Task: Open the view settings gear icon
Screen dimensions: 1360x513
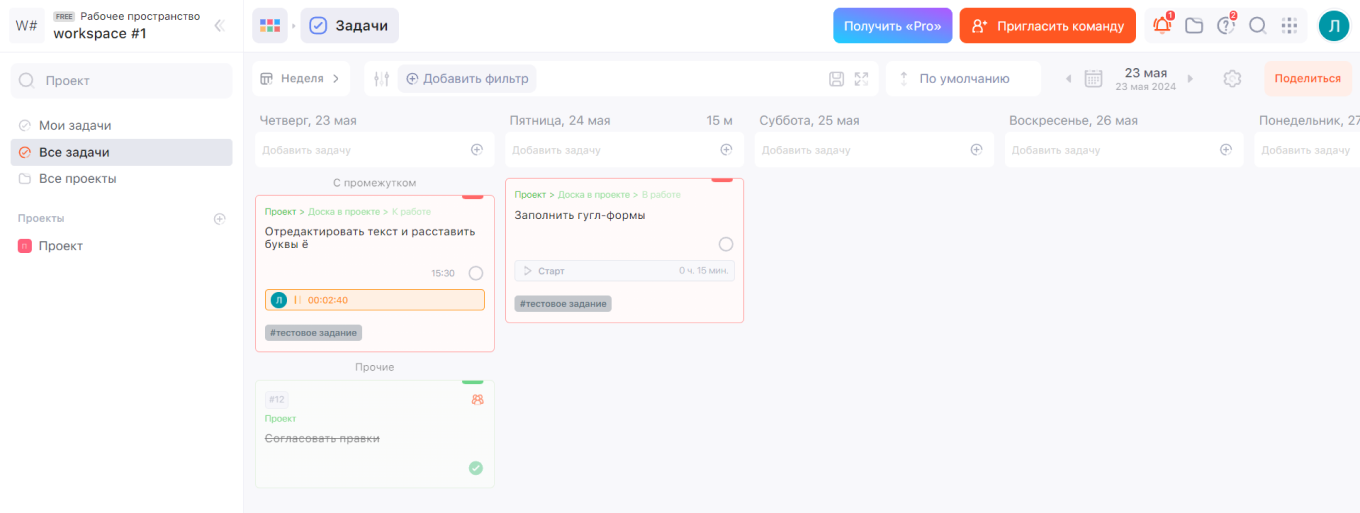Action: point(1232,79)
